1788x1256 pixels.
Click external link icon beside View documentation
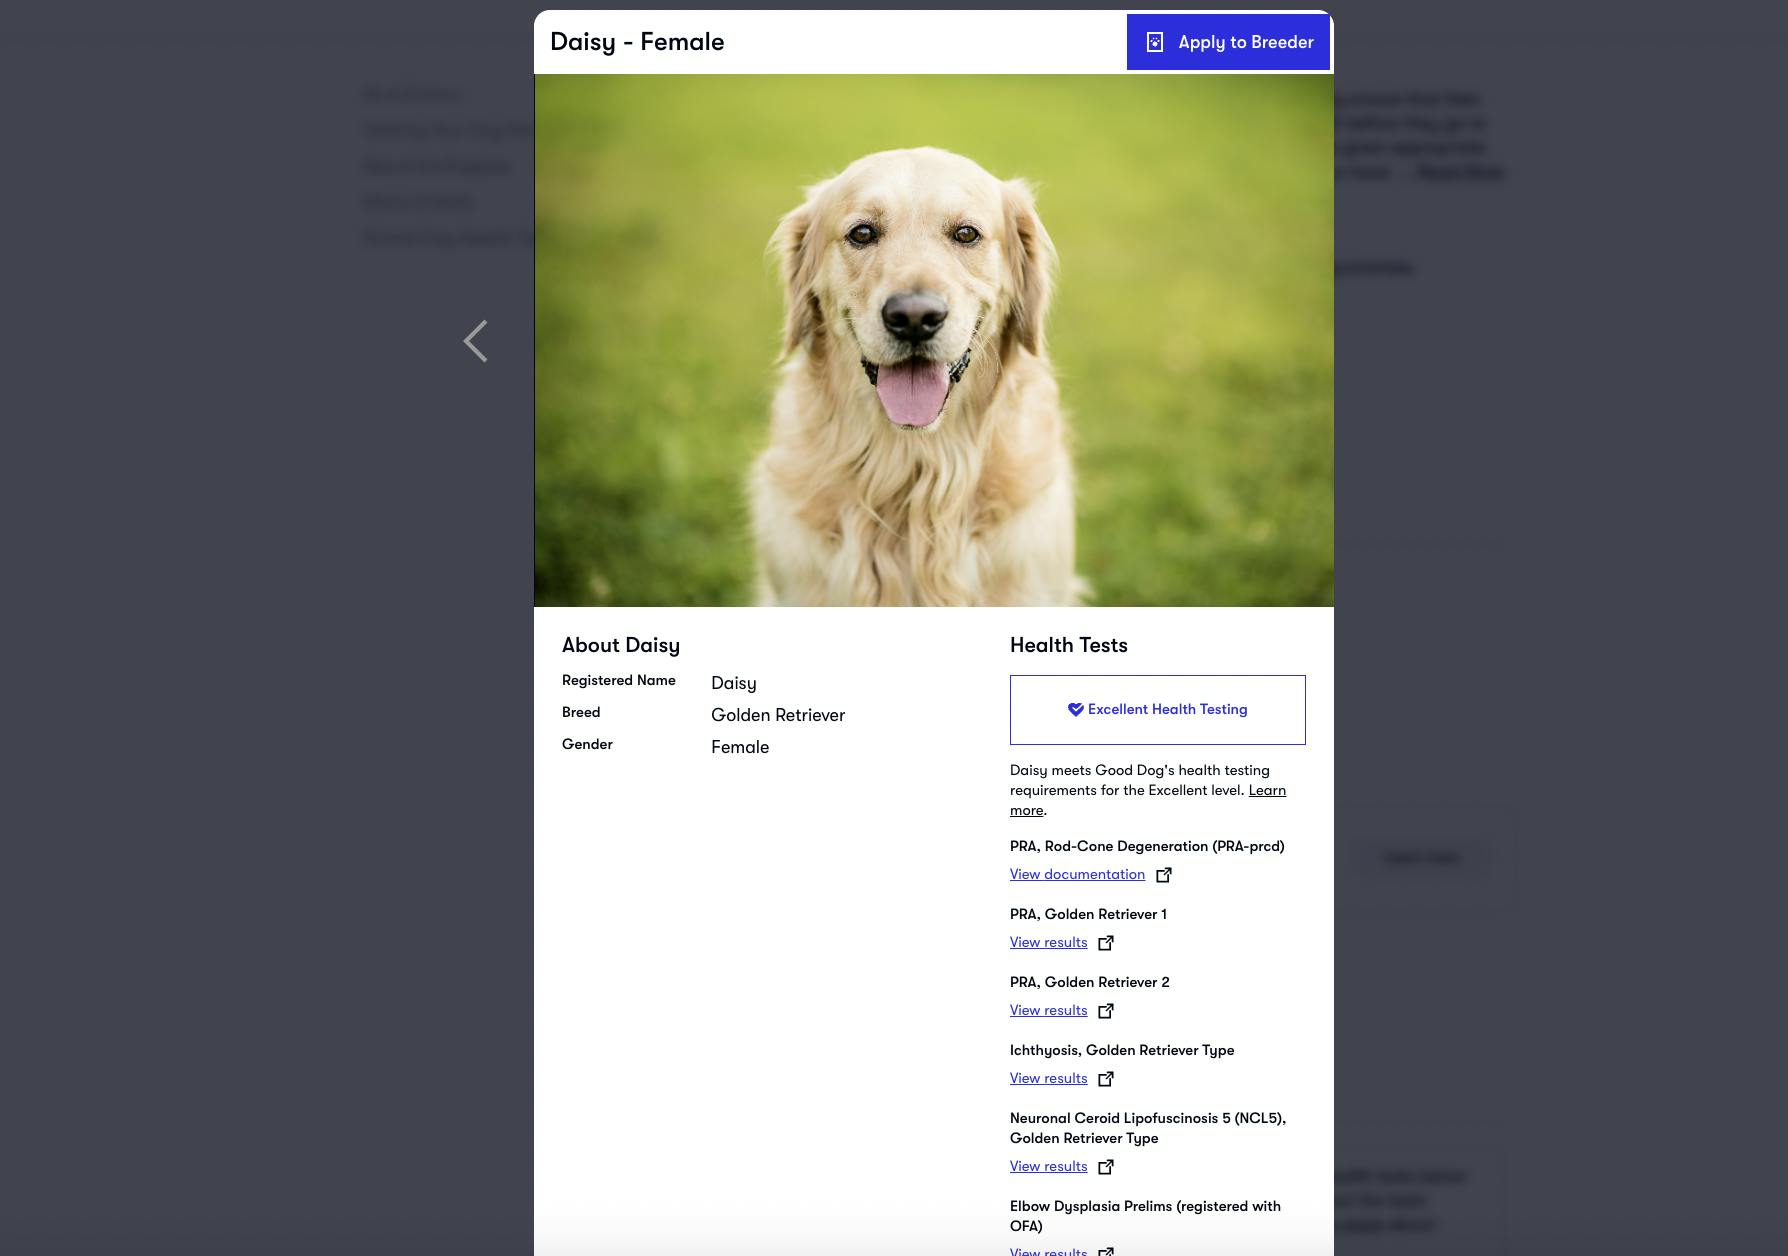pos(1164,875)
